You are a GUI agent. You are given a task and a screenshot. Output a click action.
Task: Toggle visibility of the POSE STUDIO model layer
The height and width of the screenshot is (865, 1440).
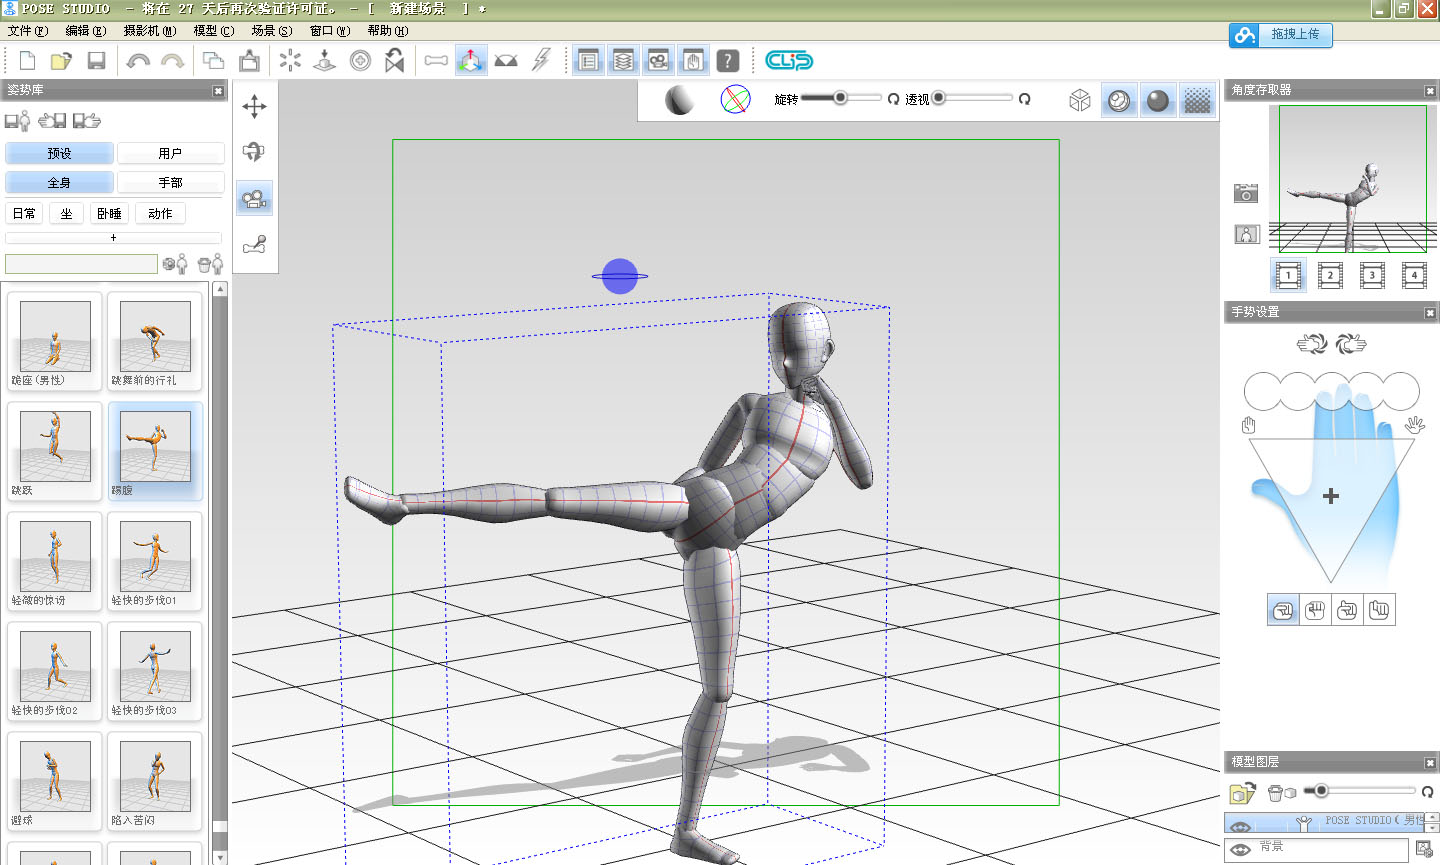tap(1241, 825)
